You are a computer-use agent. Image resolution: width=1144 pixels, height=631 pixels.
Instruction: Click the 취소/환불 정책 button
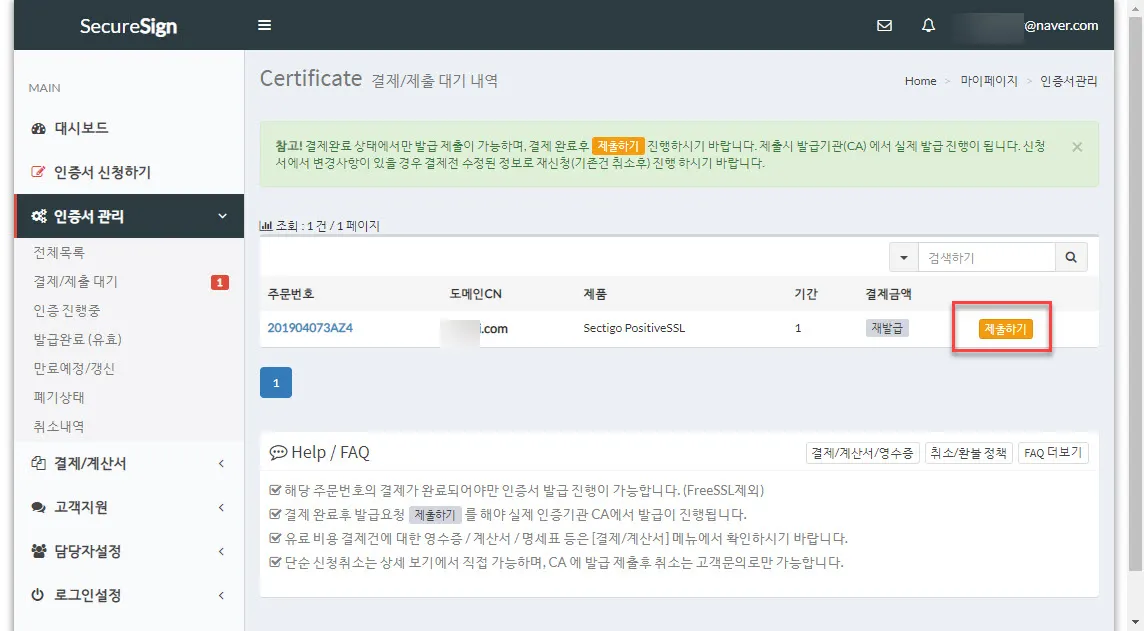[x=969, y=453]
